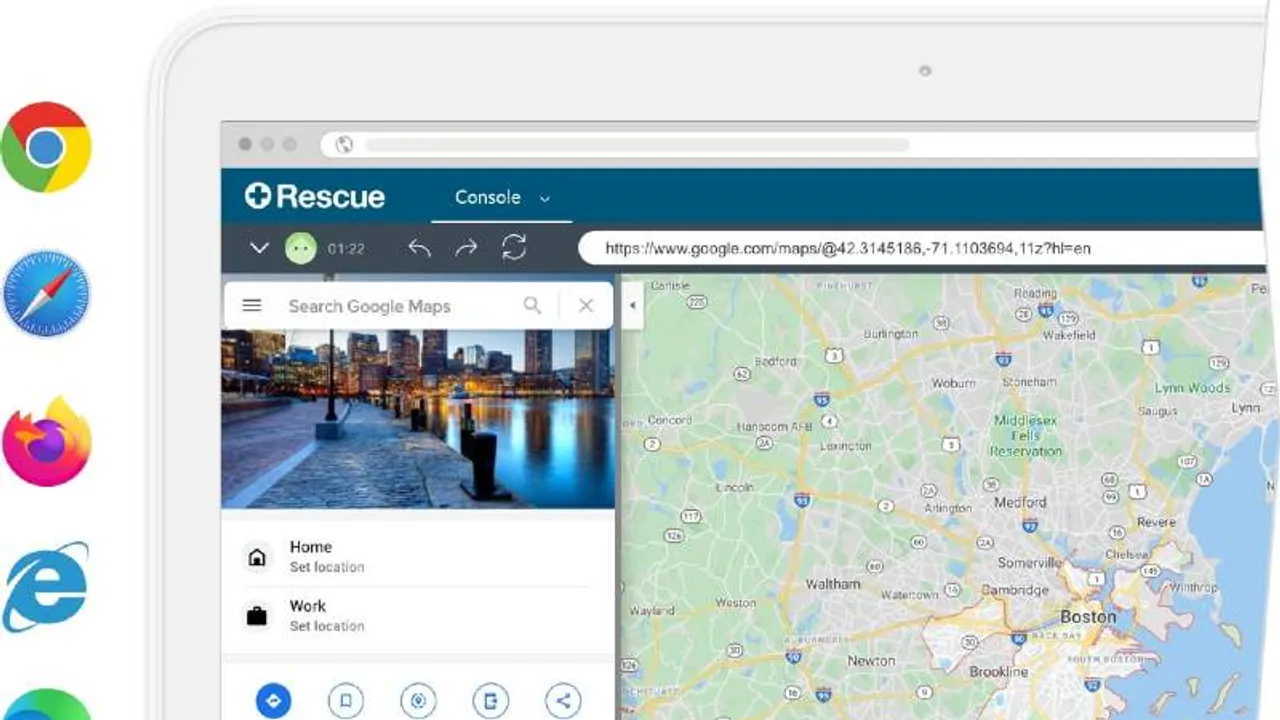
Task: Click Newton label on the map
Action: point(871,661)
